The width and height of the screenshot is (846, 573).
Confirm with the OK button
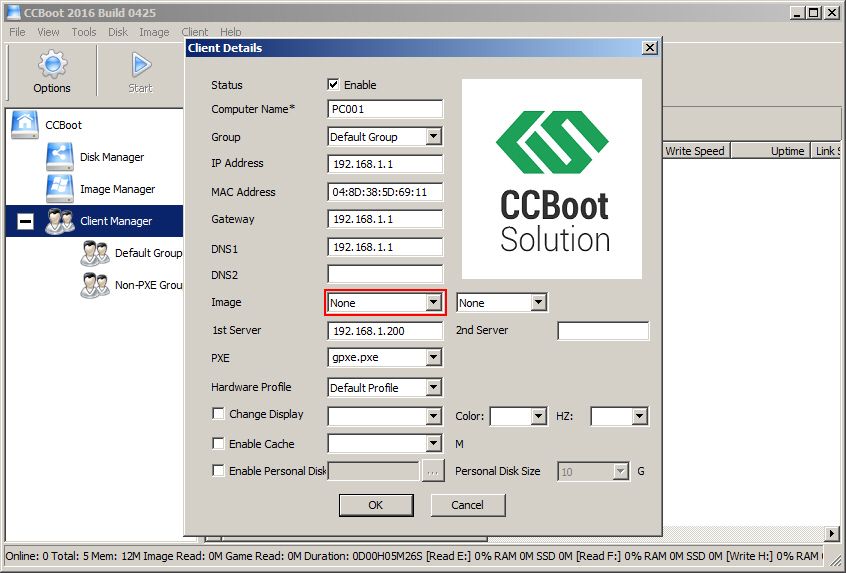(376, 505)
